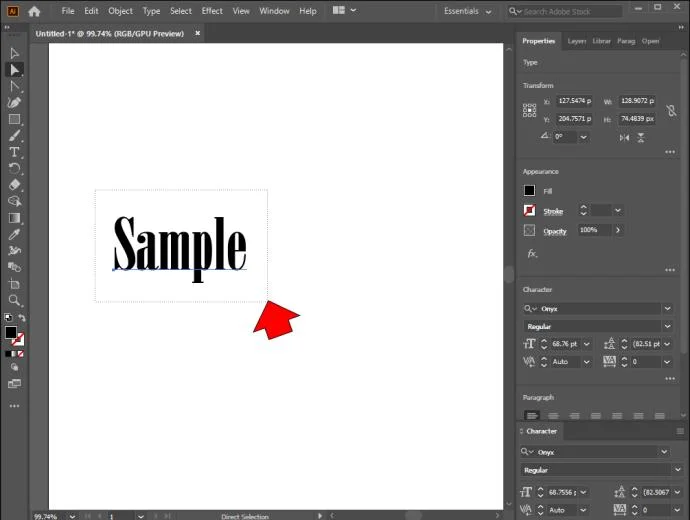Select the Paintbrush tool

[x=14, y=135]
